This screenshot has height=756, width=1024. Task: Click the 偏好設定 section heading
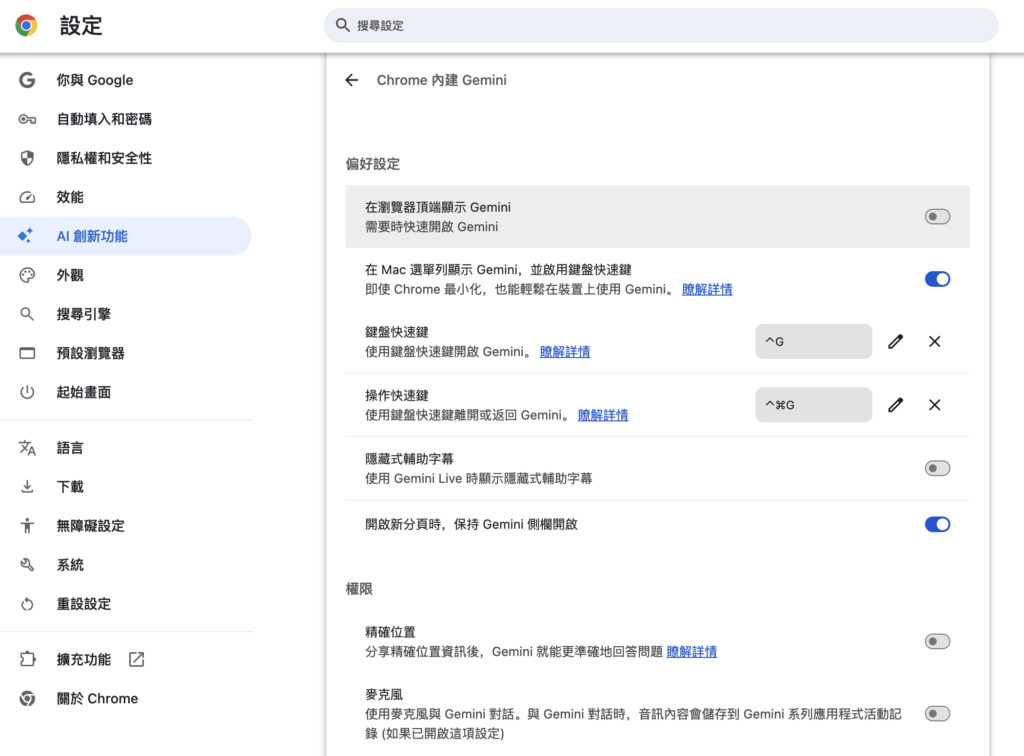(372, 164)
